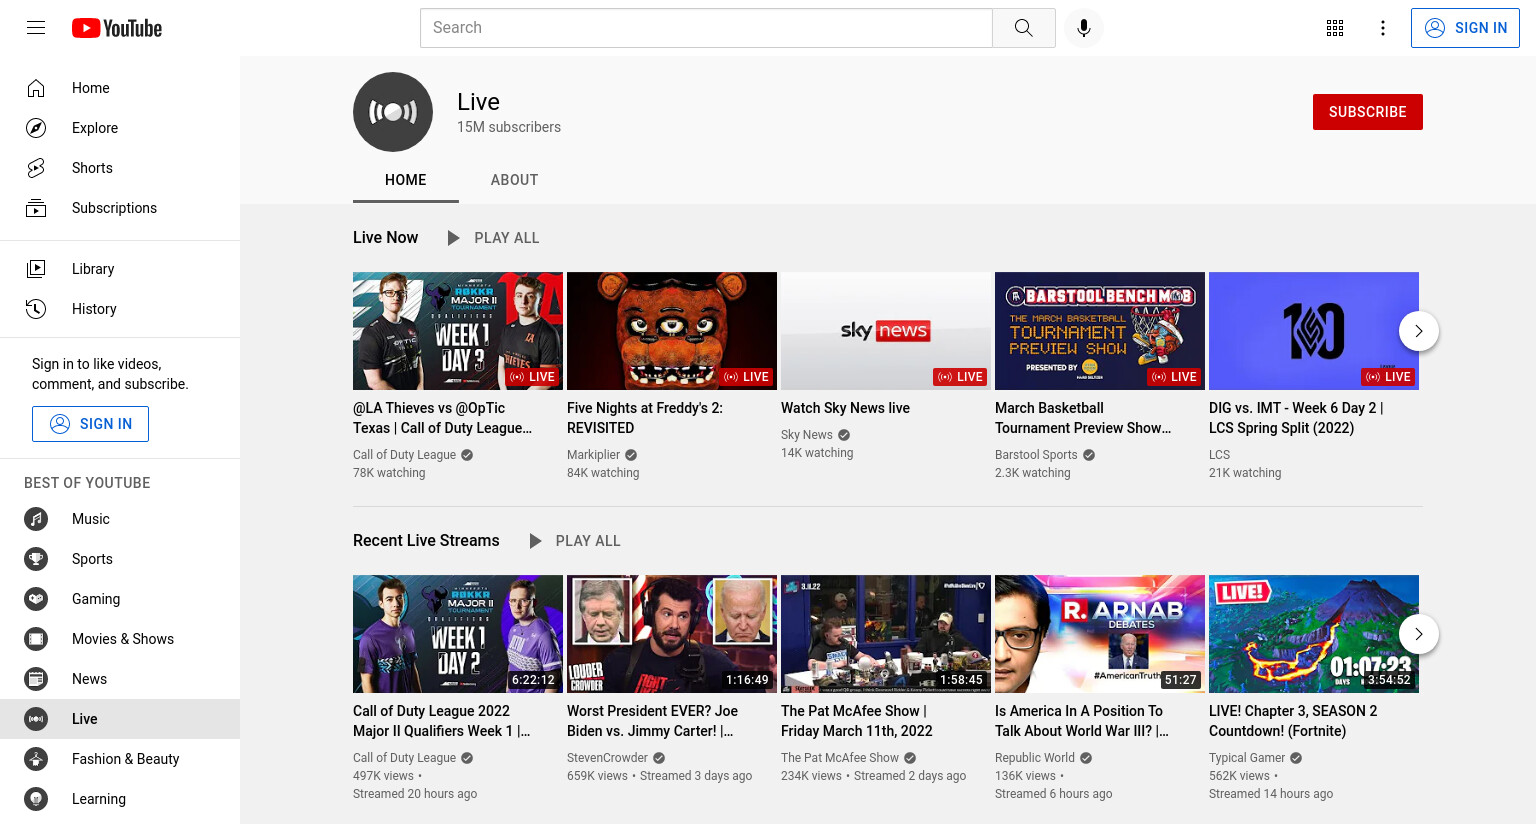Screen dimensions: 1536x824
Task: Open StevenCrowder channel link
Action: pyautogui.click(x=607, y=758)
